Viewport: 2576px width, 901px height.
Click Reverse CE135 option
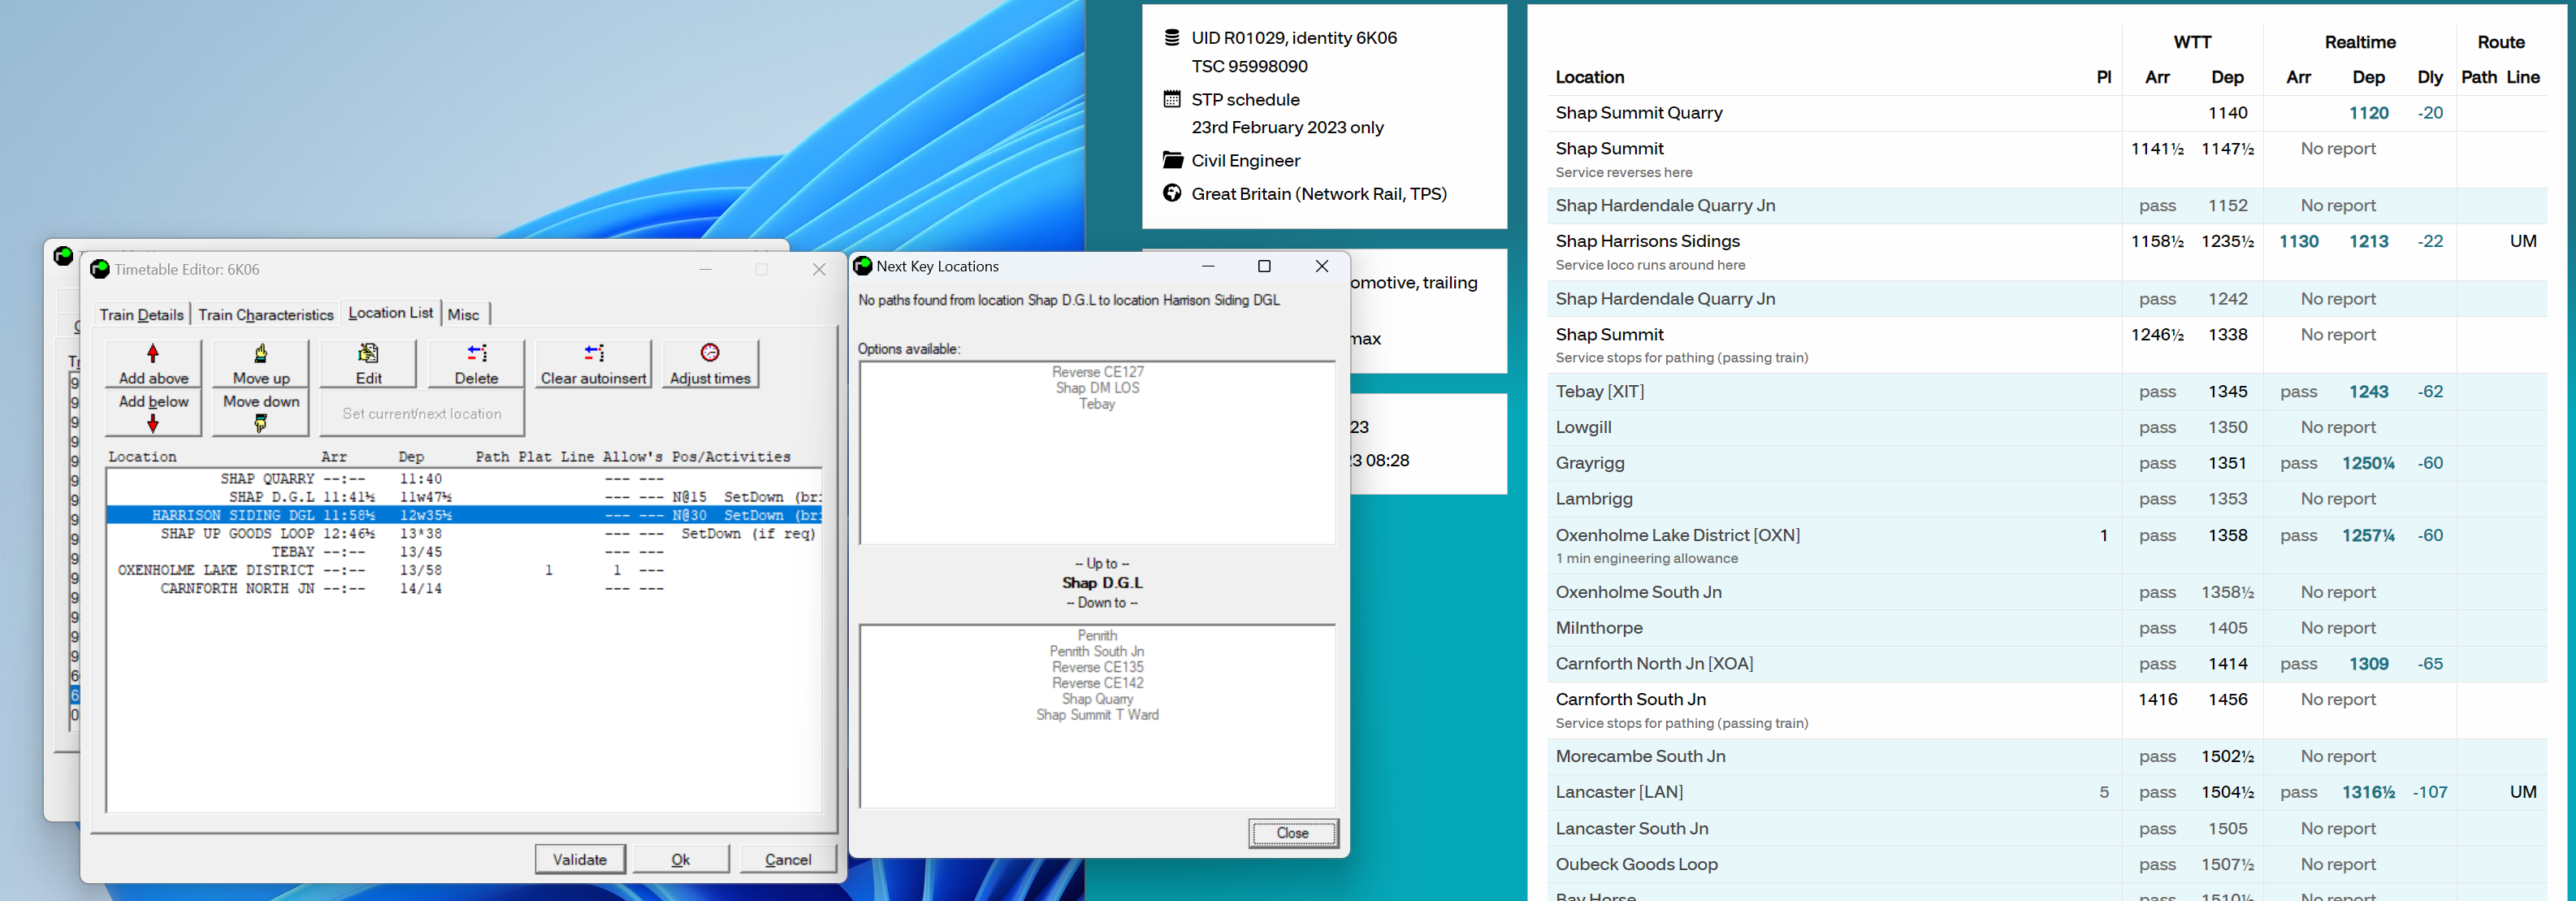[1097, 667]
